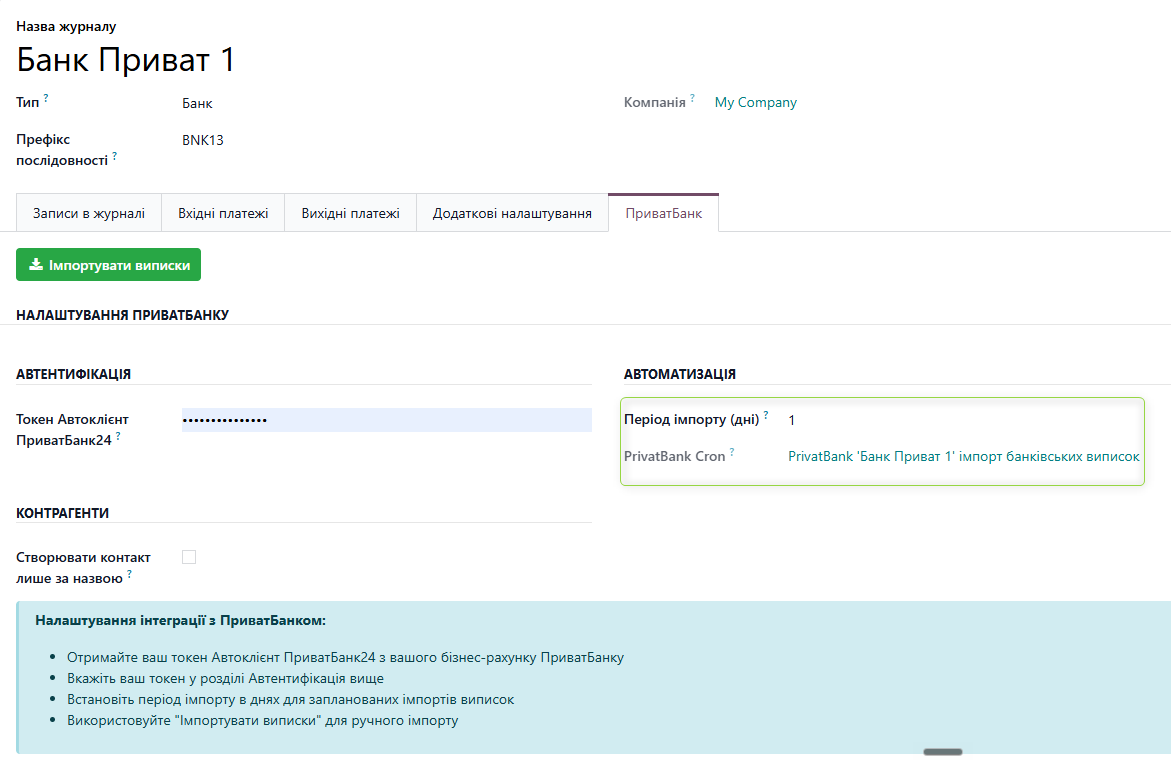Viewport: 1171px width, 760px height.
Task: Select the ПриватБанк tab
Action: pyautogui.click(x=664, y=214)
